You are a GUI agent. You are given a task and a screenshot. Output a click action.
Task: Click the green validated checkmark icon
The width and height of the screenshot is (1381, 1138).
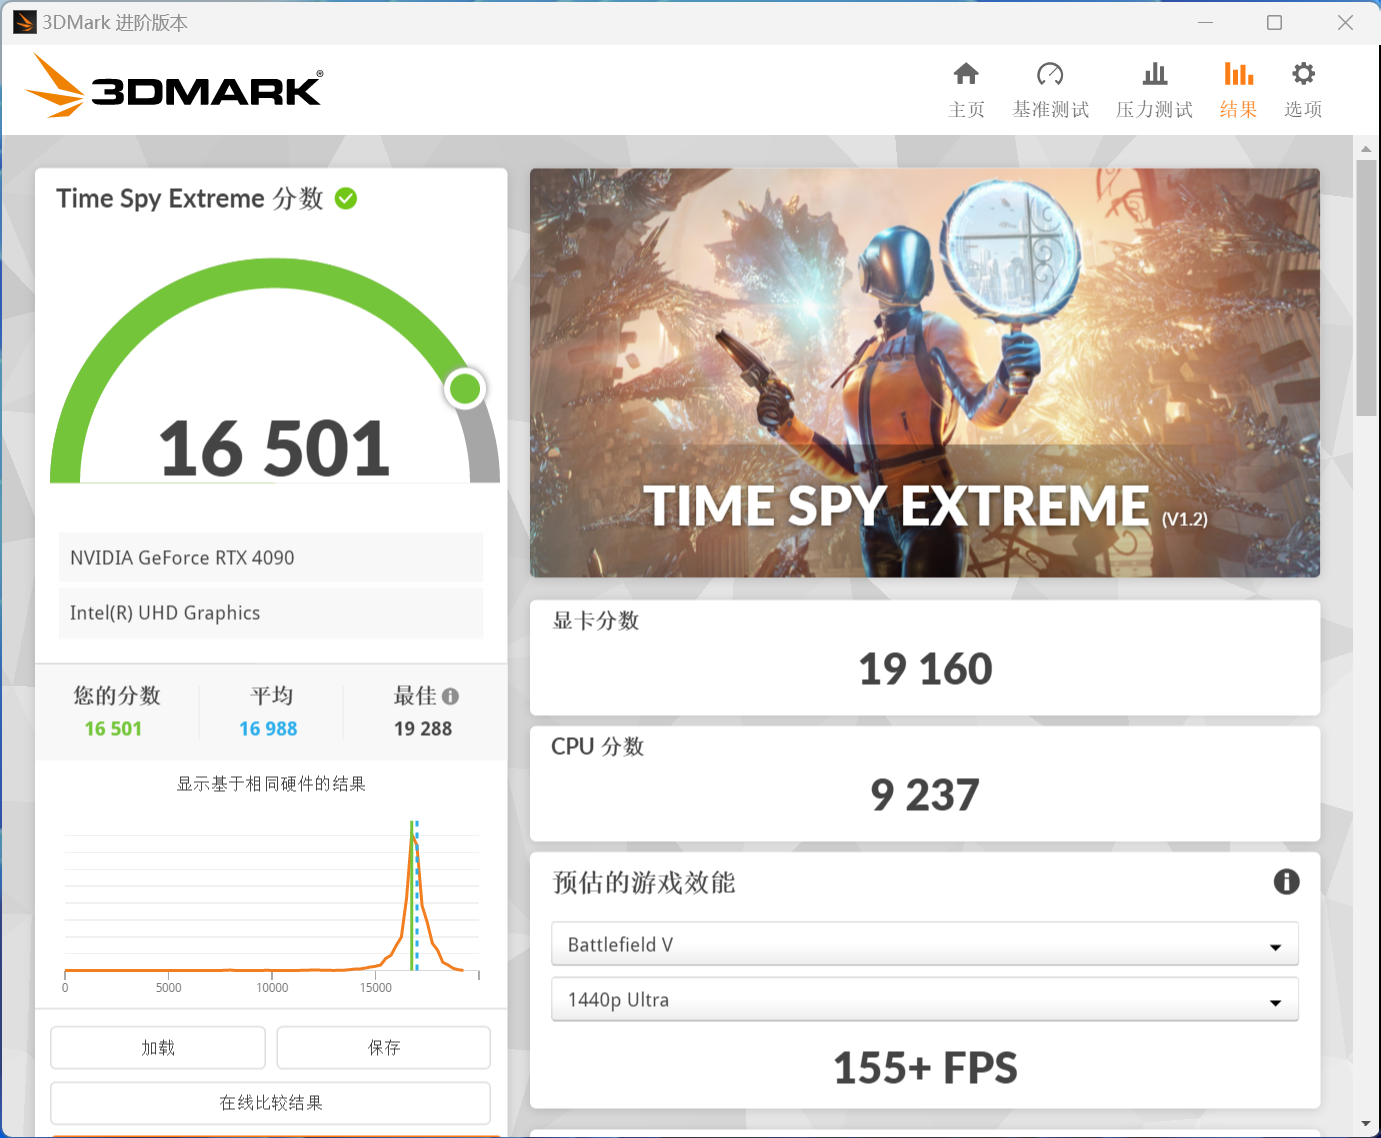point(346,199)
